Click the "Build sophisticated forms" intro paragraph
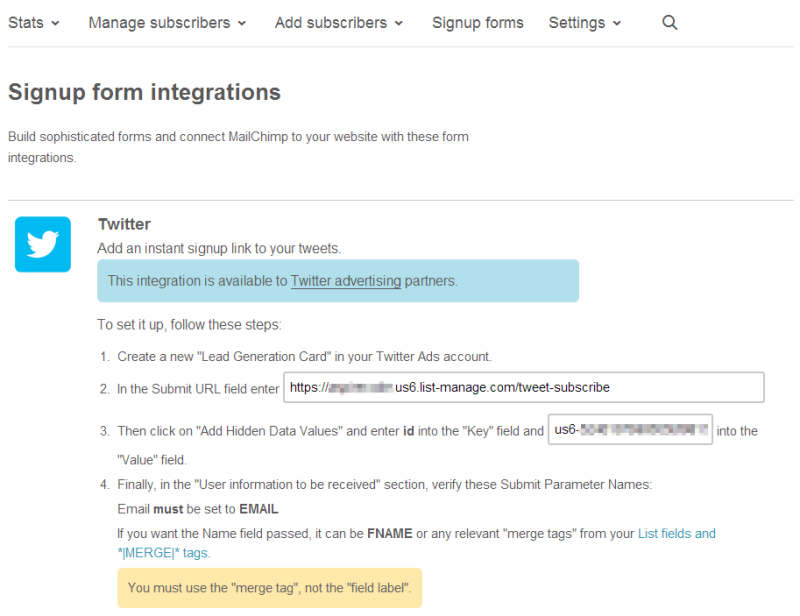The width and height of the screenshot is (800, 616). [238, 146]
